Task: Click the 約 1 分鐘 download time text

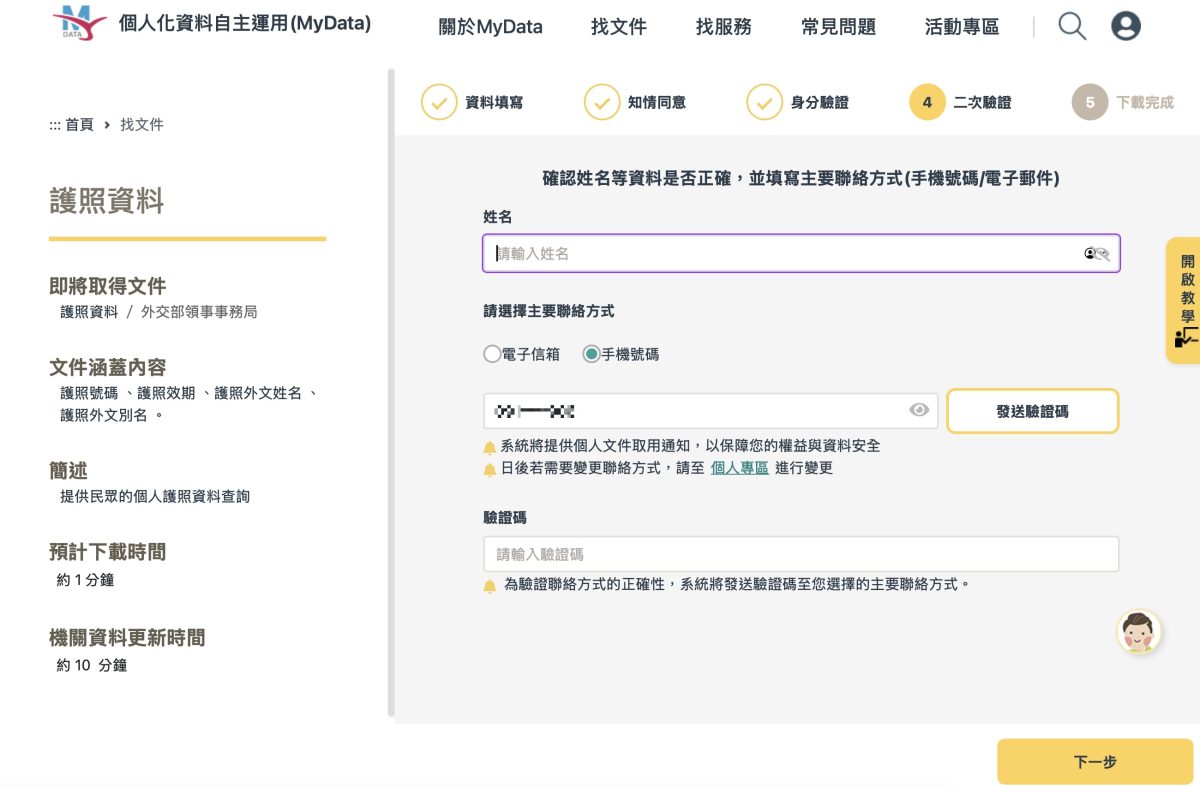Action: (85, 580)
